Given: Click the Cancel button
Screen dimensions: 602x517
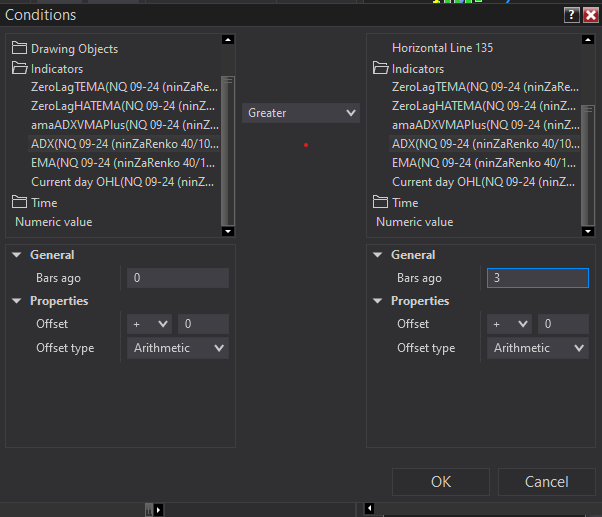Looking at the screenshot, I should click(x=546, y=482).
